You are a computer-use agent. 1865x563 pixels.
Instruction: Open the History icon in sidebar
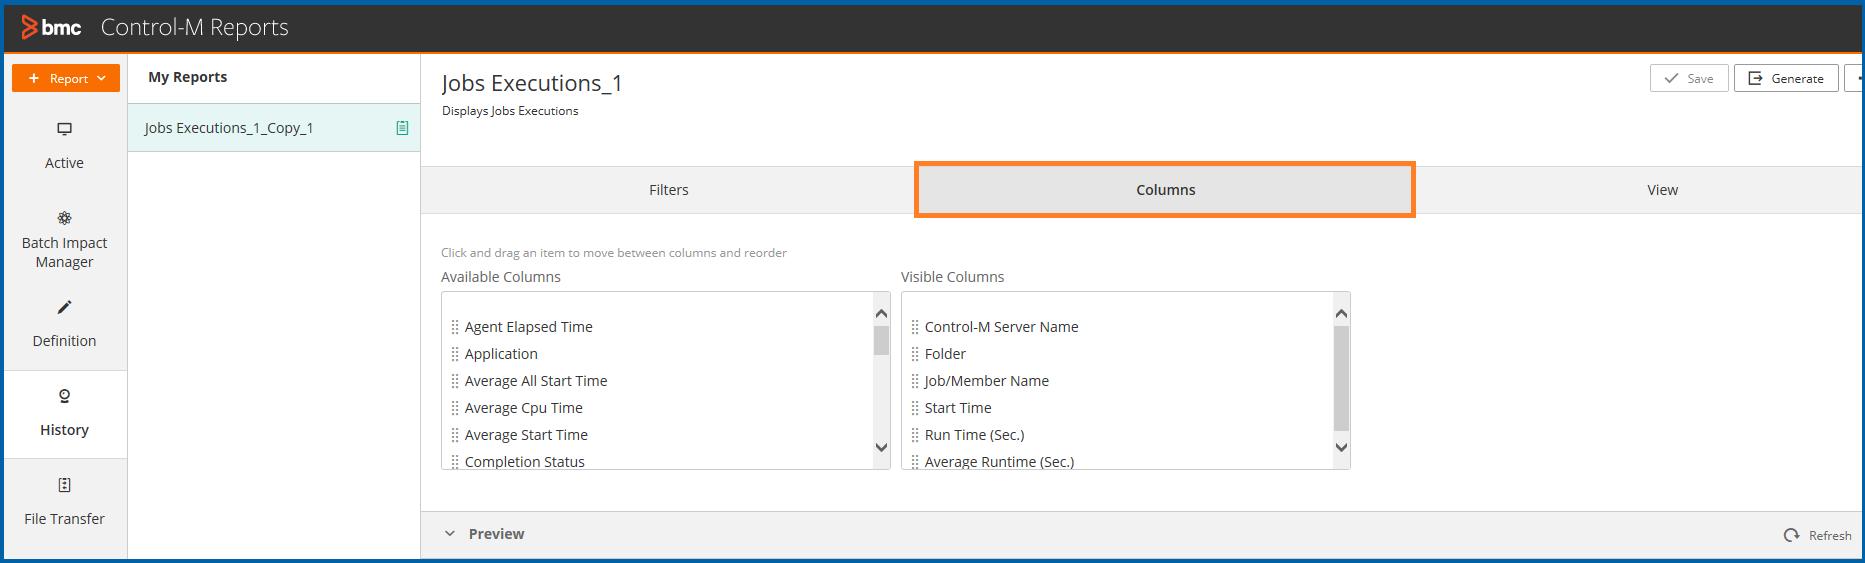64,396
